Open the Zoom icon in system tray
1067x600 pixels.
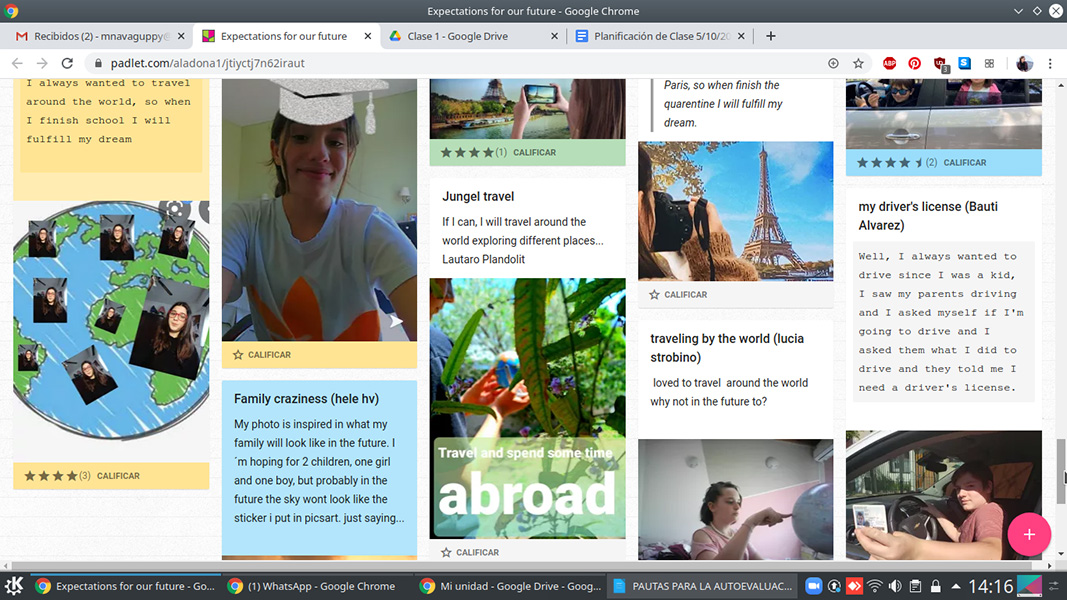(x=814, y=586)
